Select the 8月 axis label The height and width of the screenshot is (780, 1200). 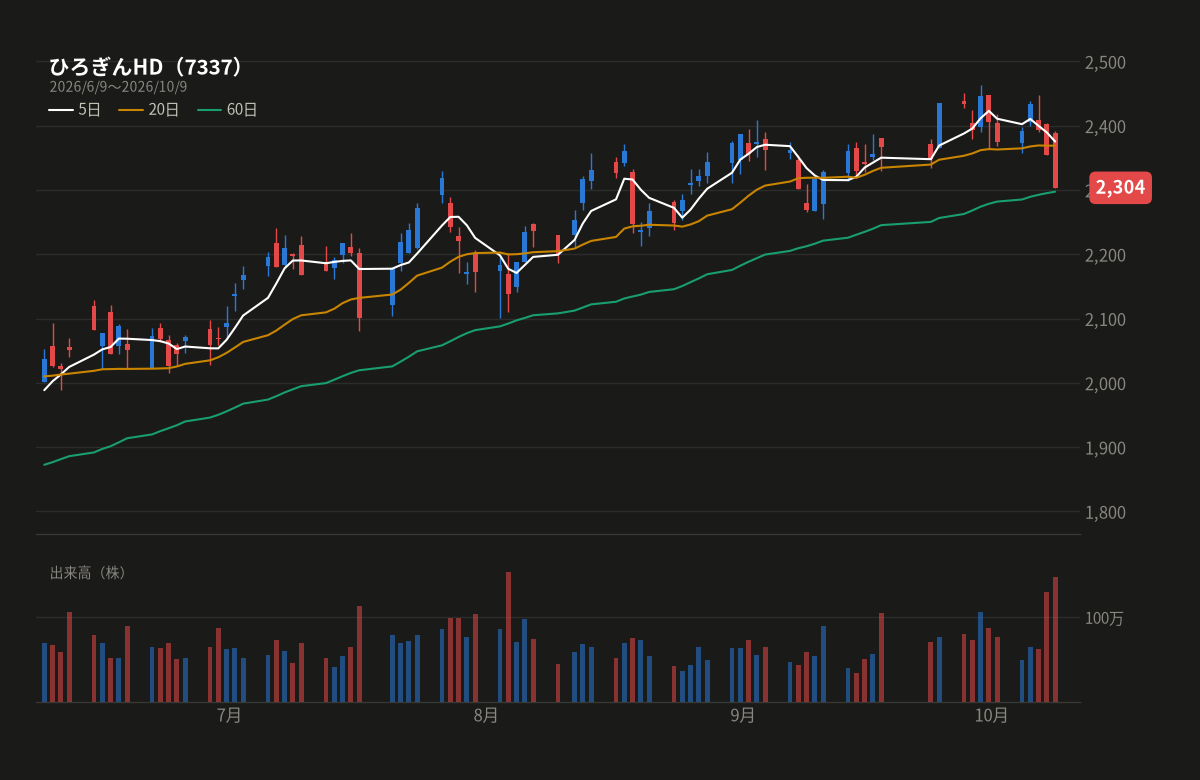486,715
